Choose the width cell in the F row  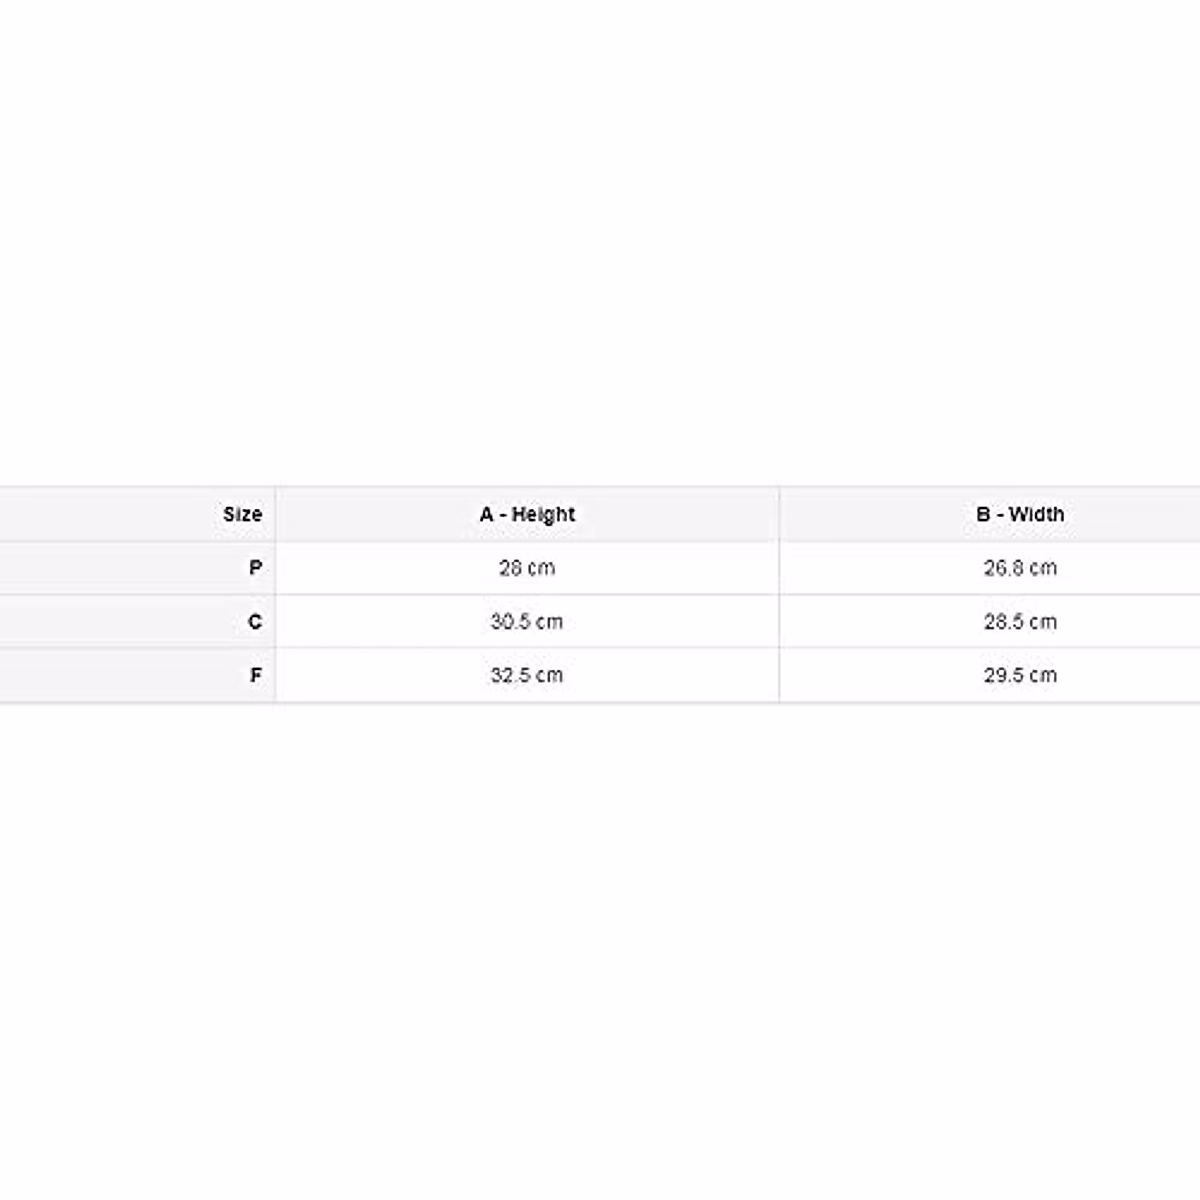[1020, 675]
